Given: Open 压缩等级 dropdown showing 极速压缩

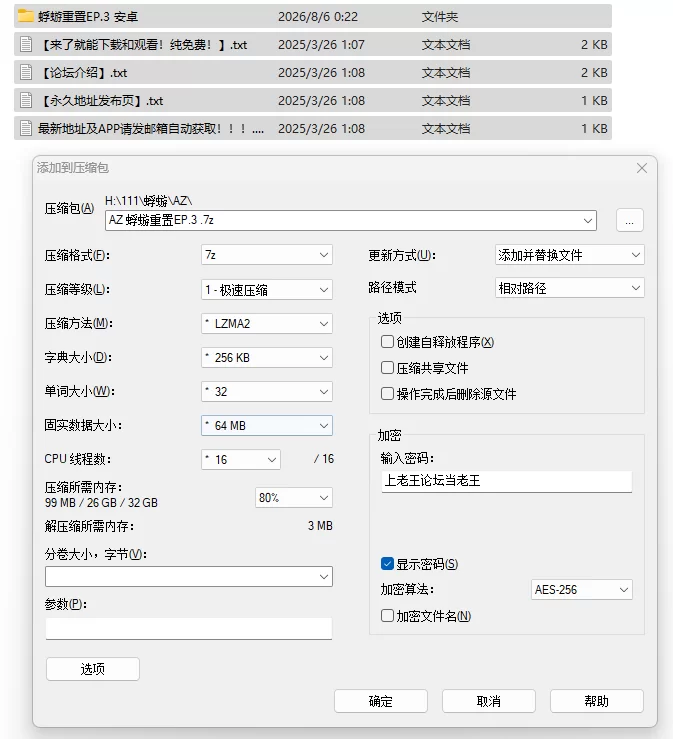Looking at the screenshot, I should click(267, 289).
